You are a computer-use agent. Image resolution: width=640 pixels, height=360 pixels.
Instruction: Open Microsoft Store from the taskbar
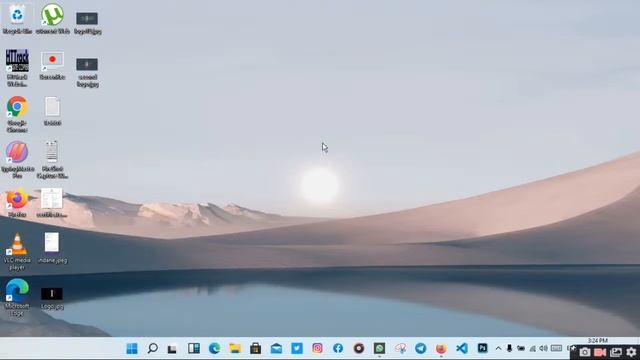pyautogui.click(x=256, y=349)
